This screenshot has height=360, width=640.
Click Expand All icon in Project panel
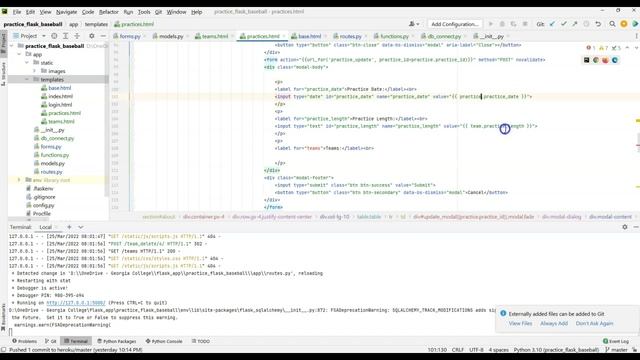pyautogui.click(x=65, y=36)
